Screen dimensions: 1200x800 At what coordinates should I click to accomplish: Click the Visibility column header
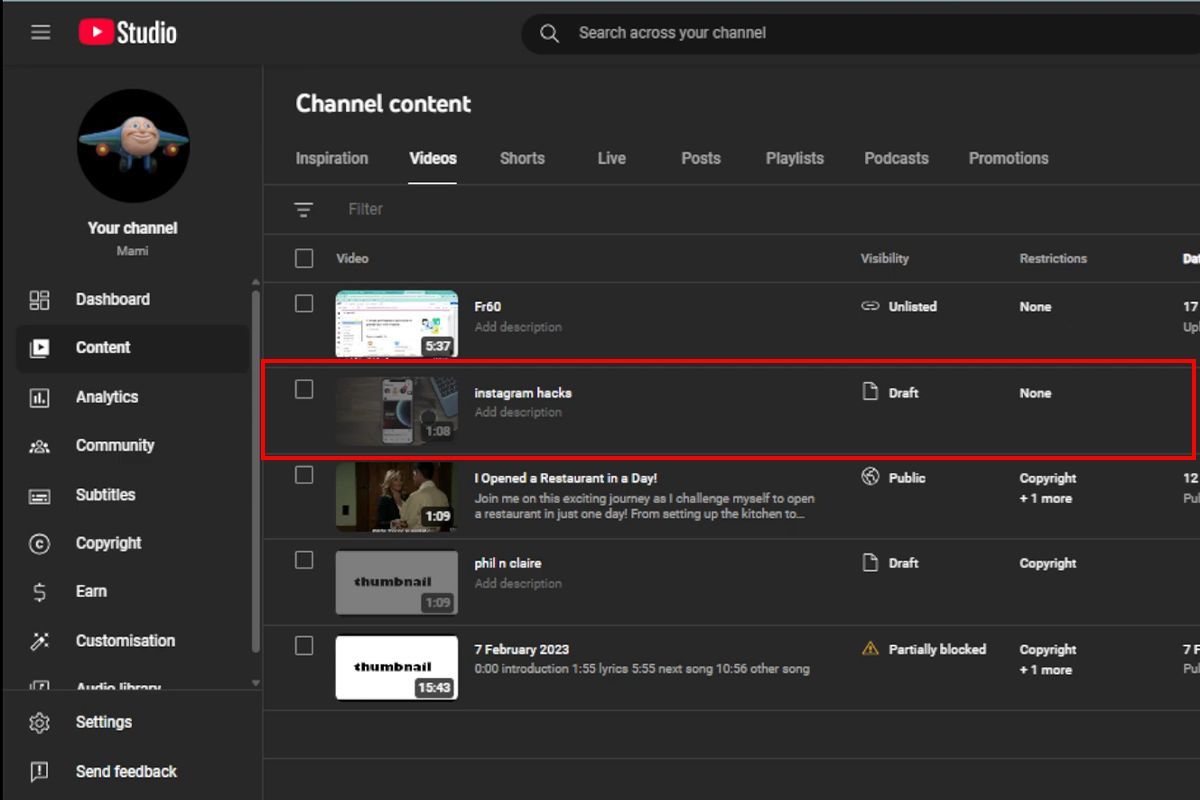tap(885, 258)
